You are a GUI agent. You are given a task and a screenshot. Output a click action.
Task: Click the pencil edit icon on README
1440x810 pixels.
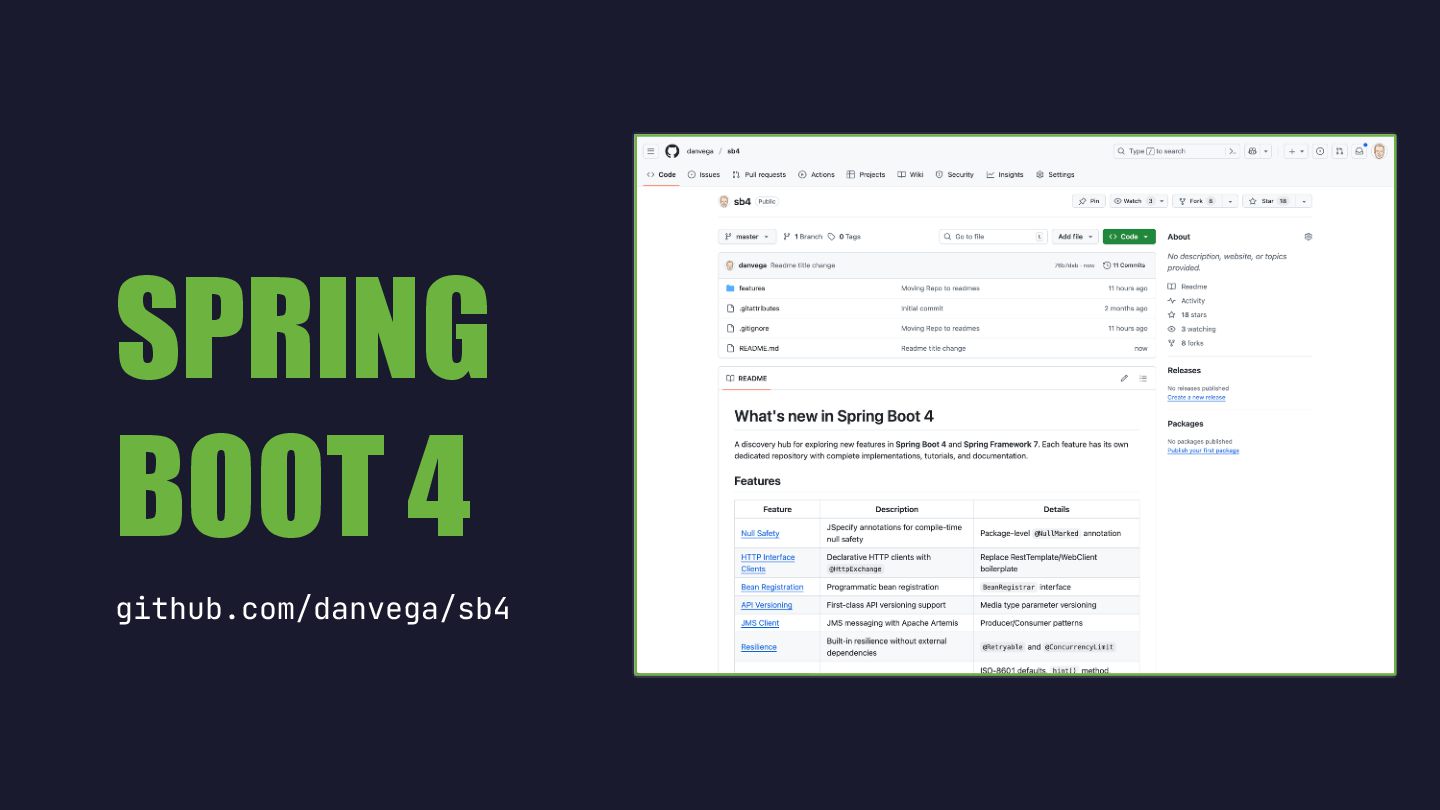pos(1124,378)
